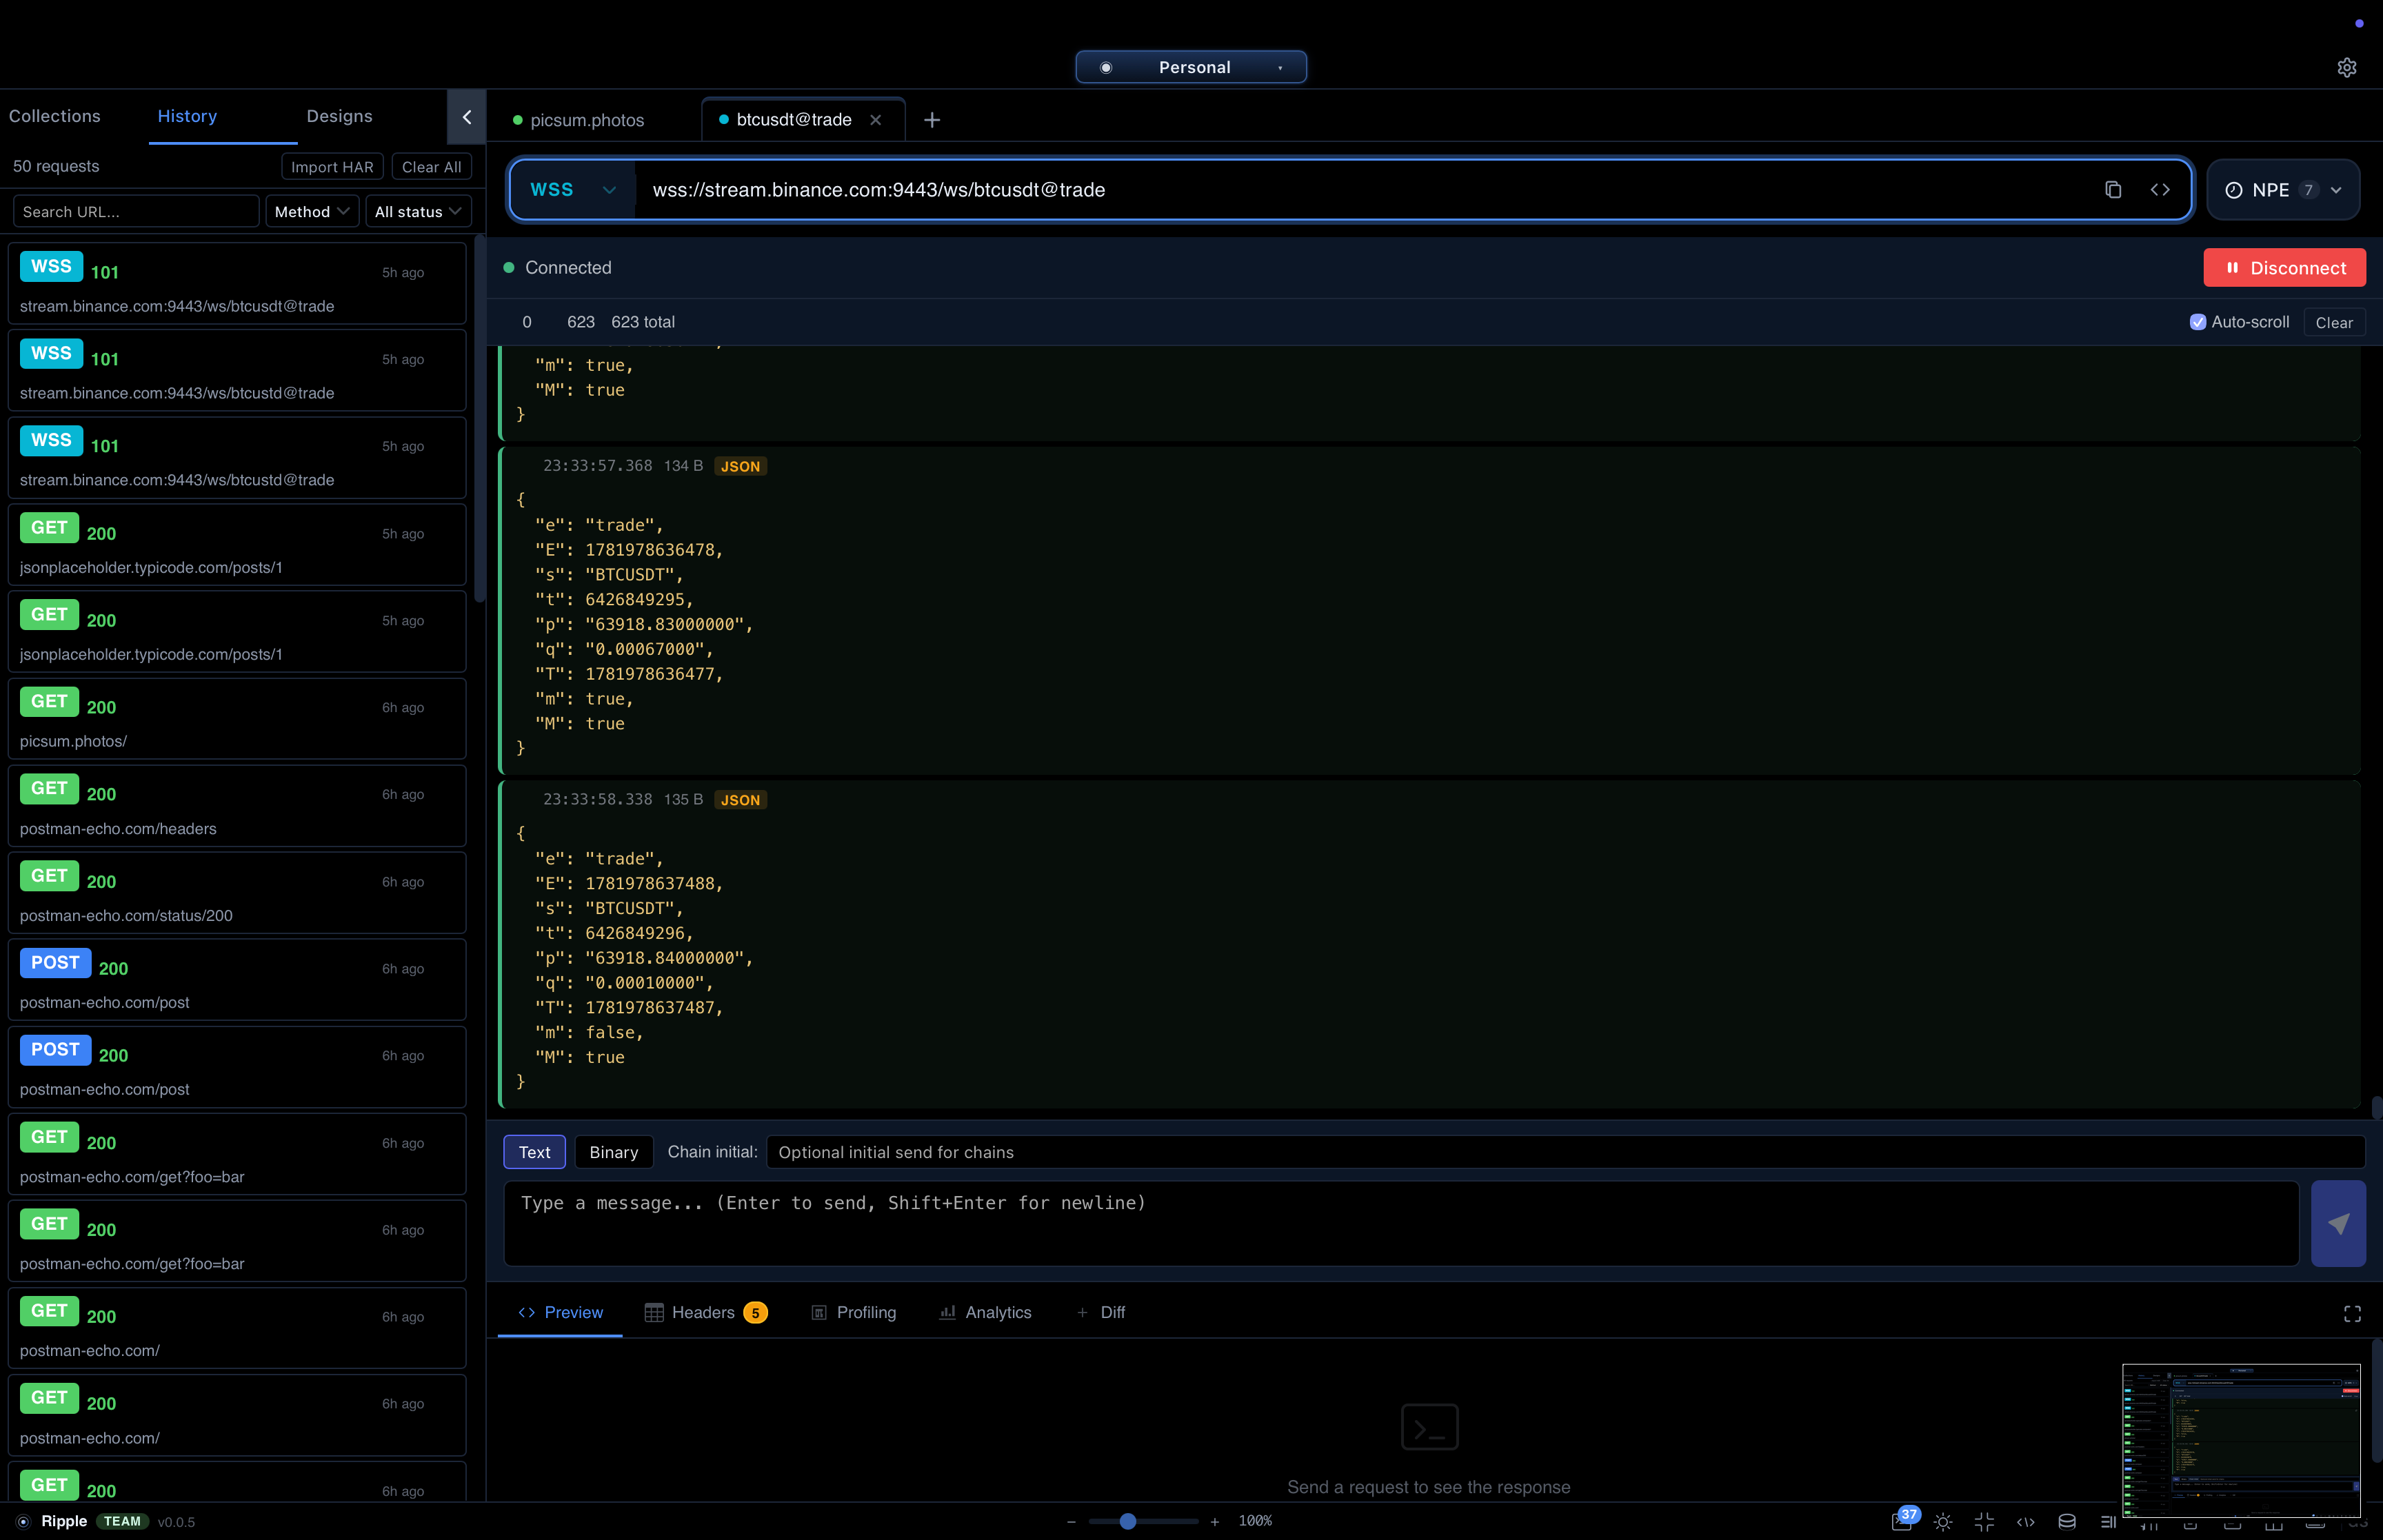Click the Ripple logo in the status bar

[23, 1522]
